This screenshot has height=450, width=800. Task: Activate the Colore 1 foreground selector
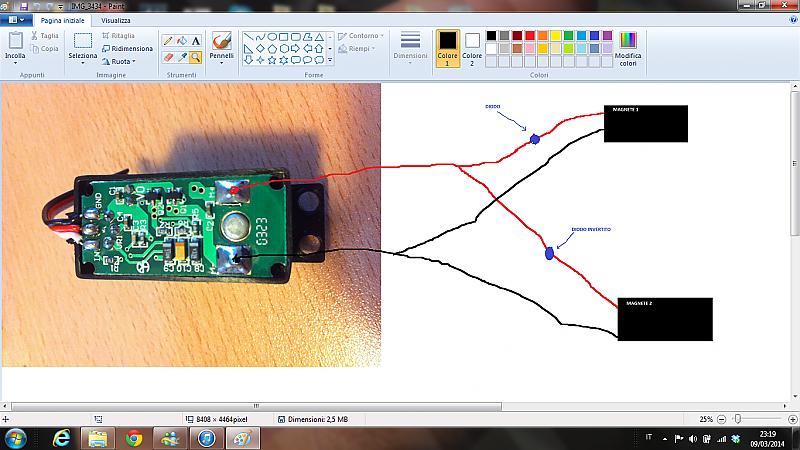click(448, 46)
